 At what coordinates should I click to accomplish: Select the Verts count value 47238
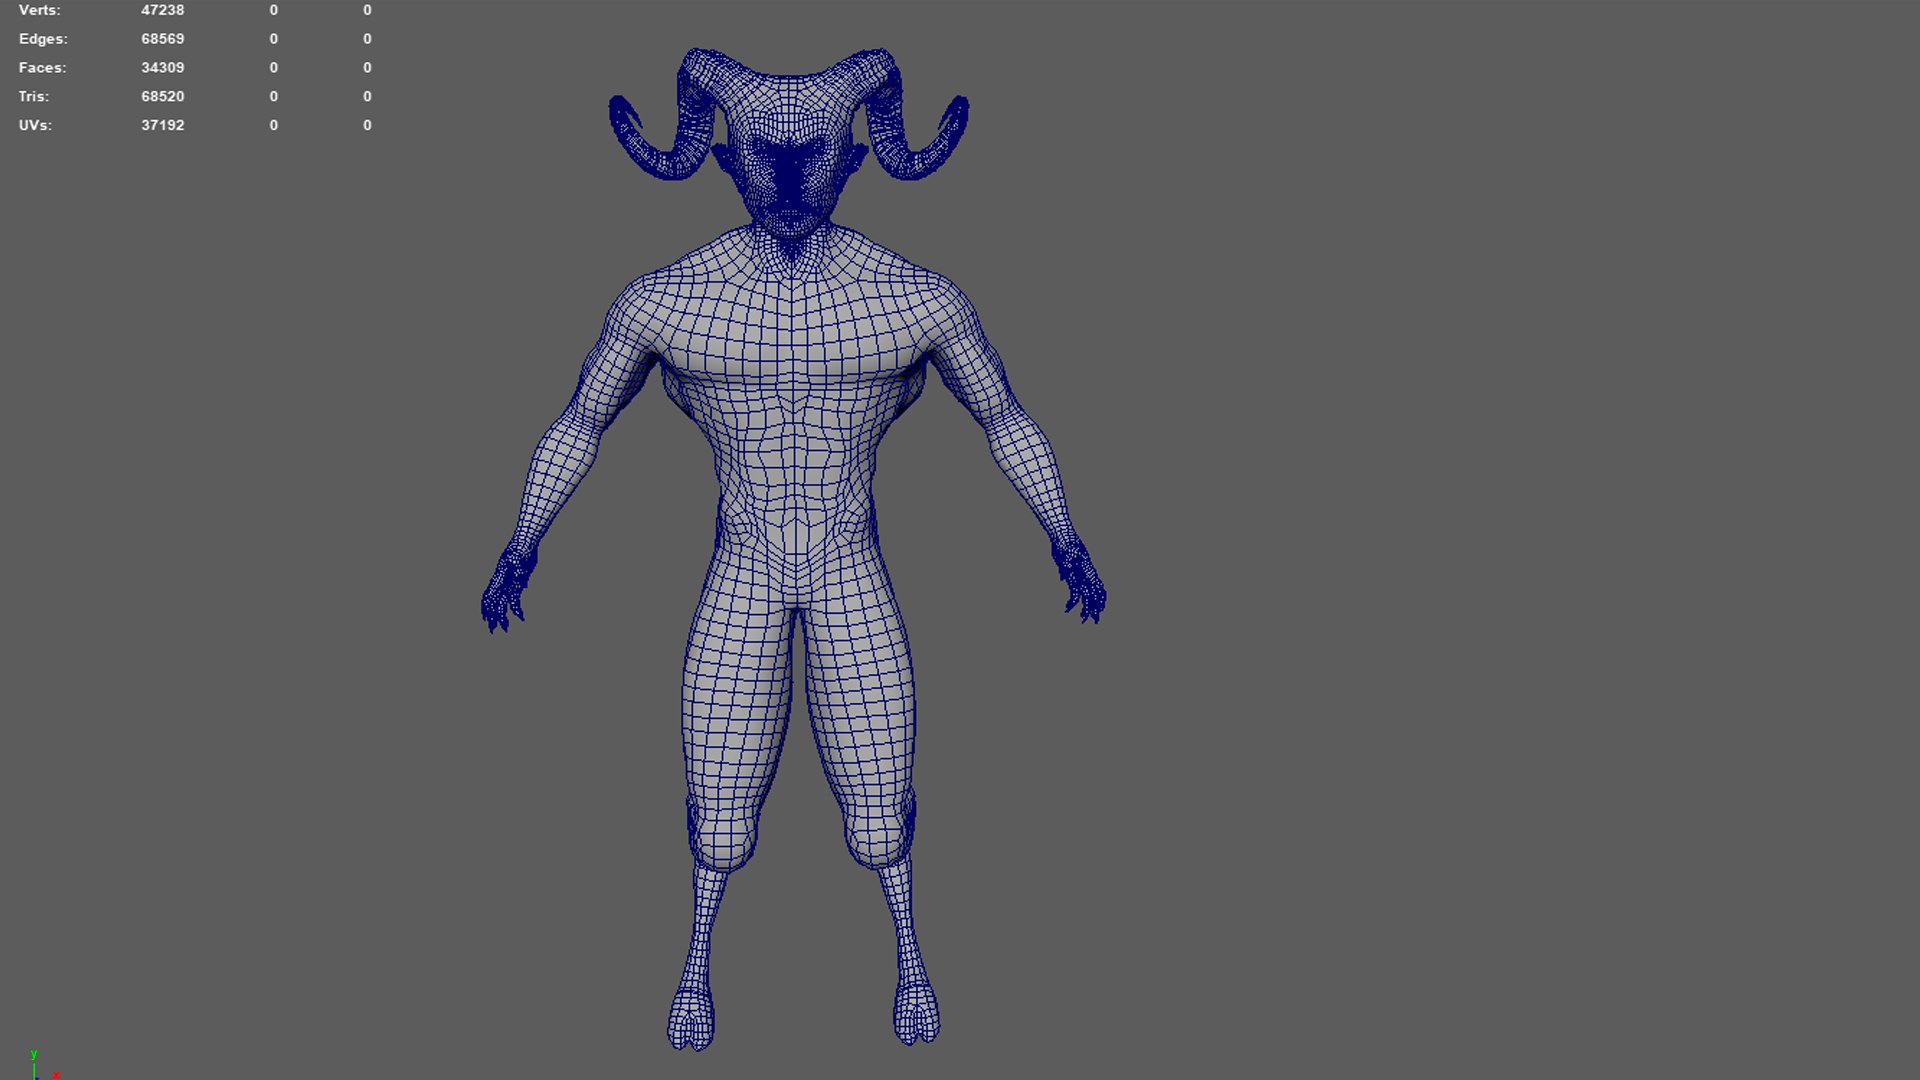(162, 10)
